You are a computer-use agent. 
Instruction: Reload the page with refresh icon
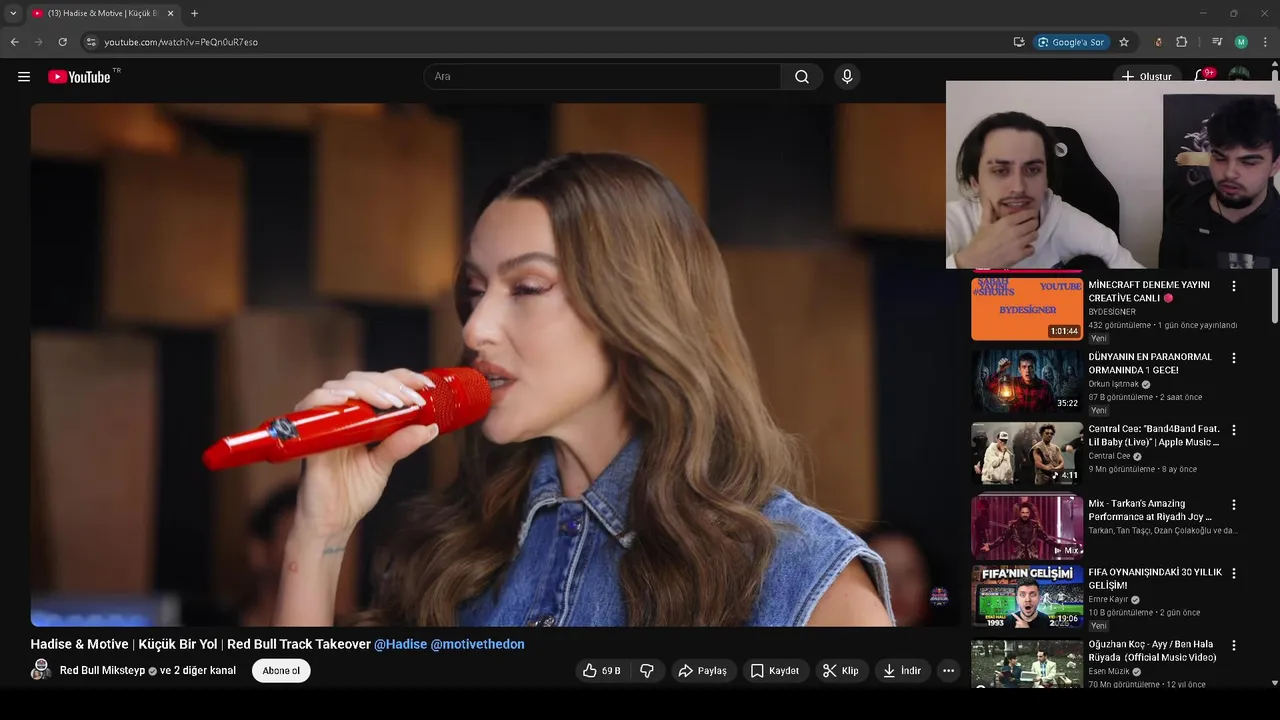[x=62, y=42]
